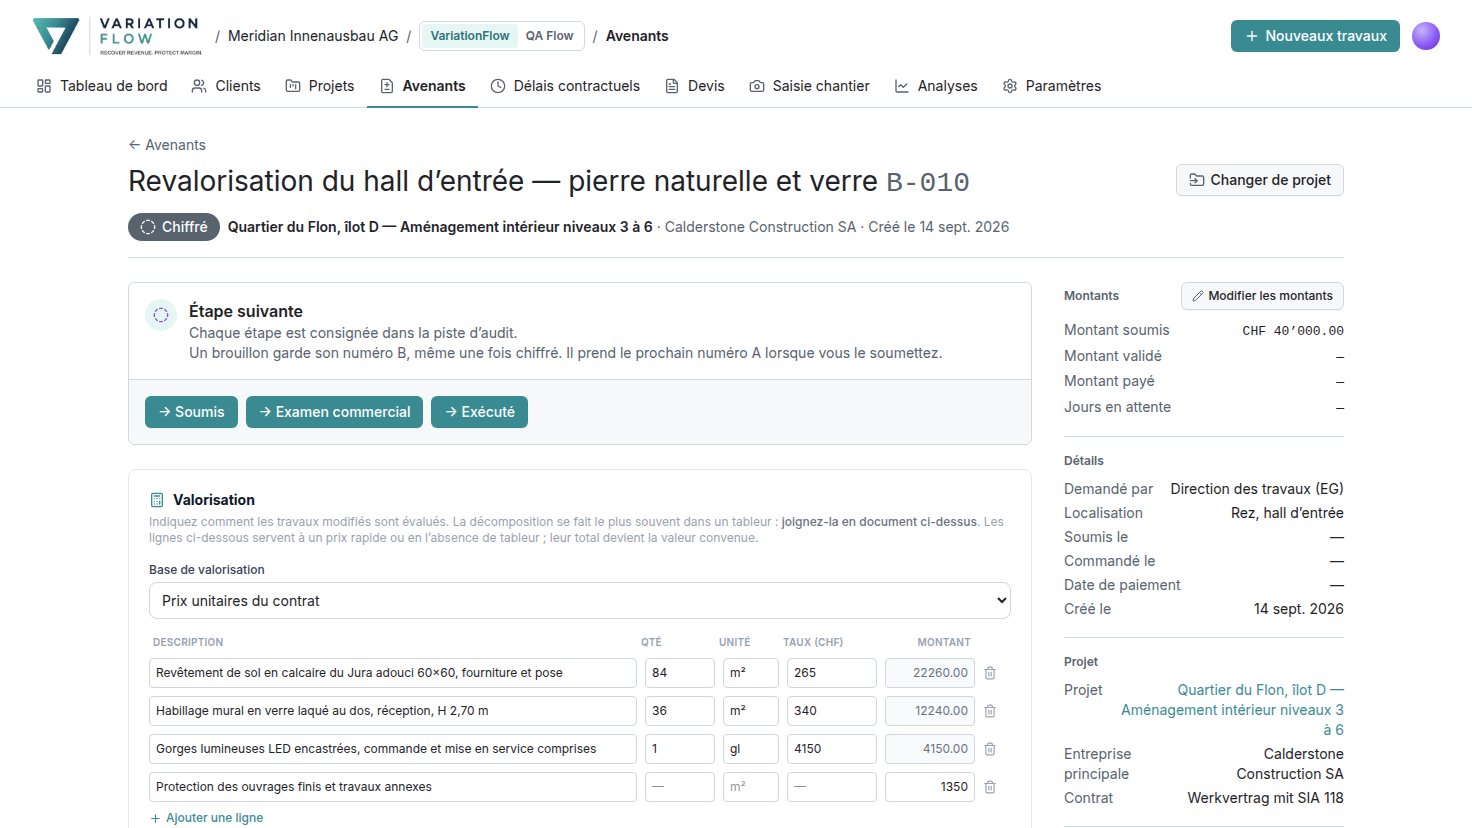Viewport: 1472px width, 828px height.
Task: Click the quantity field showing 36
Action: coord(680,711)
